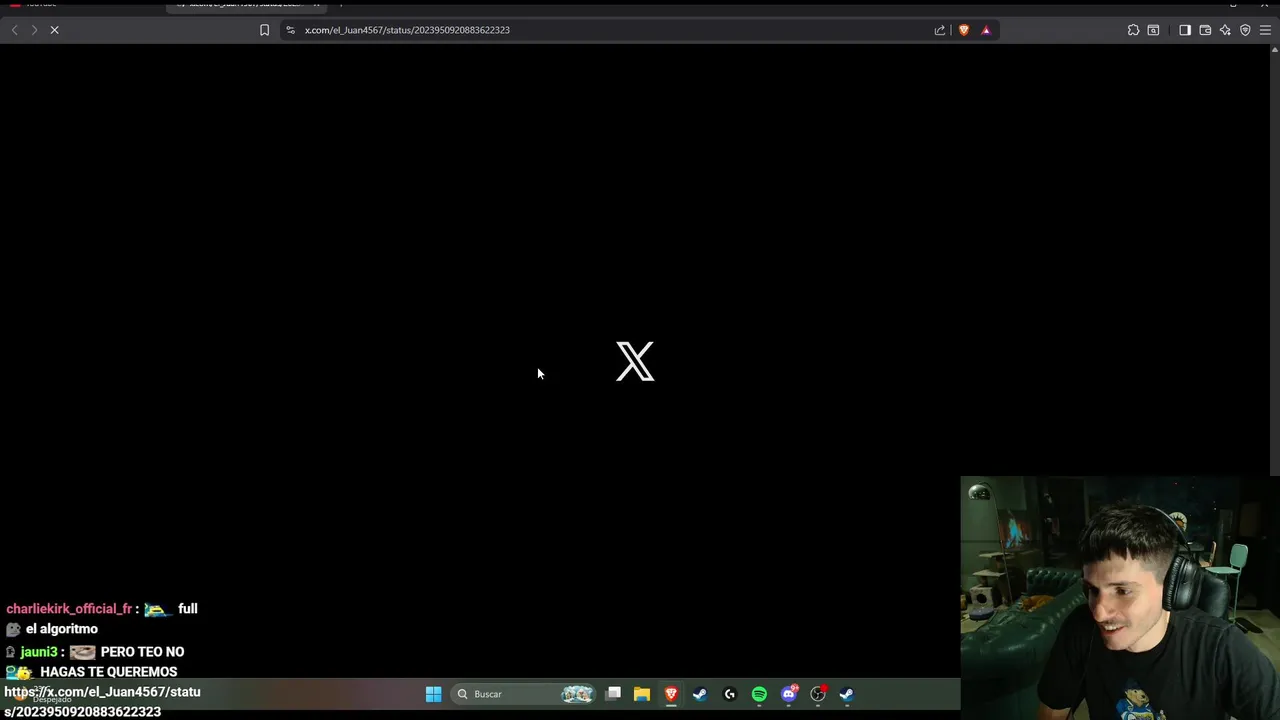Image resolution: width=1280 pixels, height=720 pixels.
Task: Open Spotify from the taskbar
Action: (x=759, y=694)
